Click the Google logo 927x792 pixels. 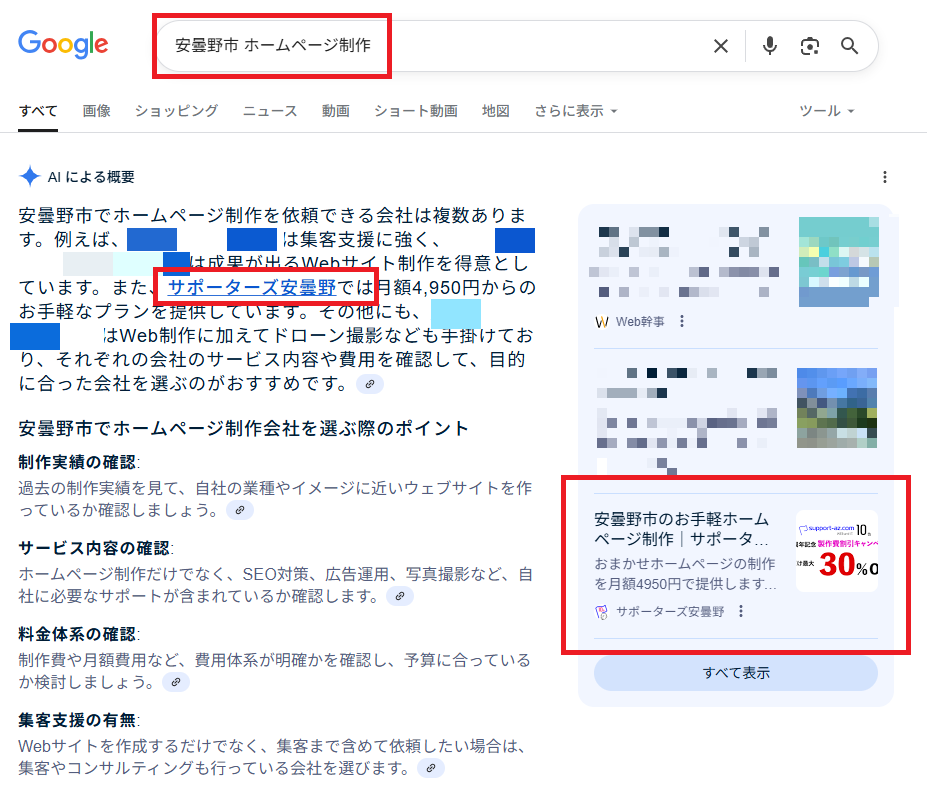(x=63, y=44)
